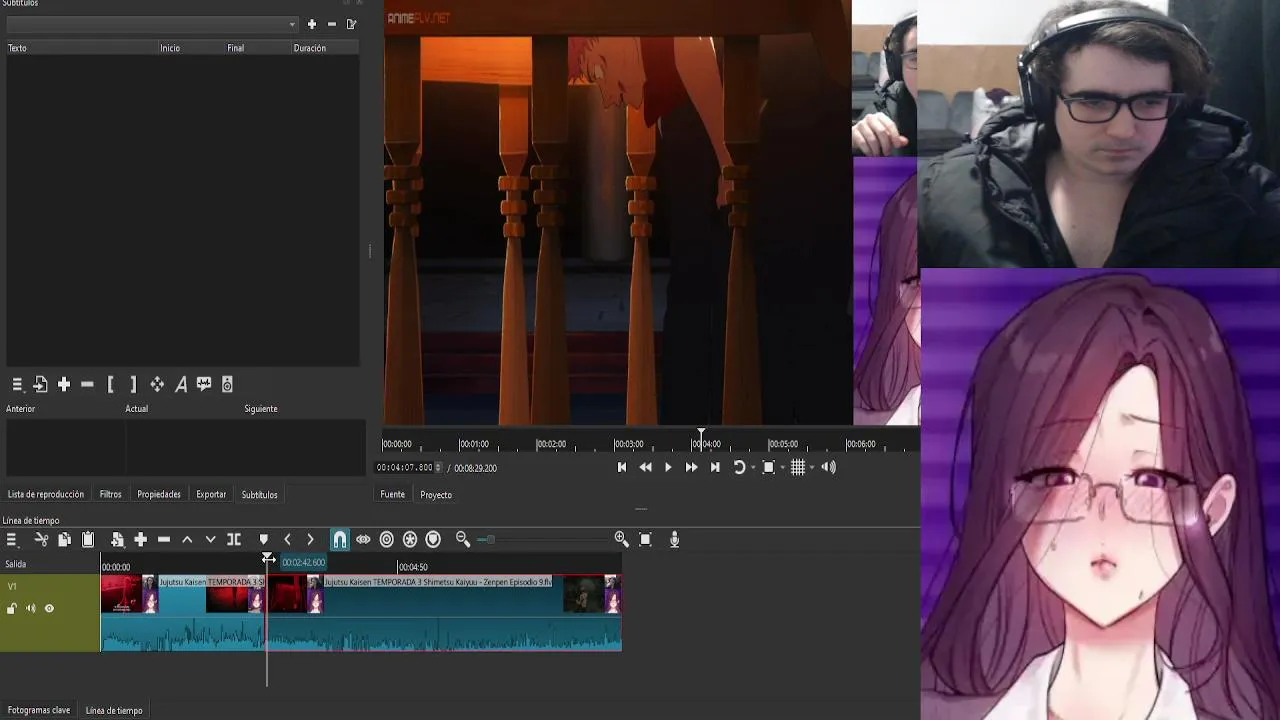Create a marker at the playhead
Screen dimensions: 1280x720
[264, 539]
